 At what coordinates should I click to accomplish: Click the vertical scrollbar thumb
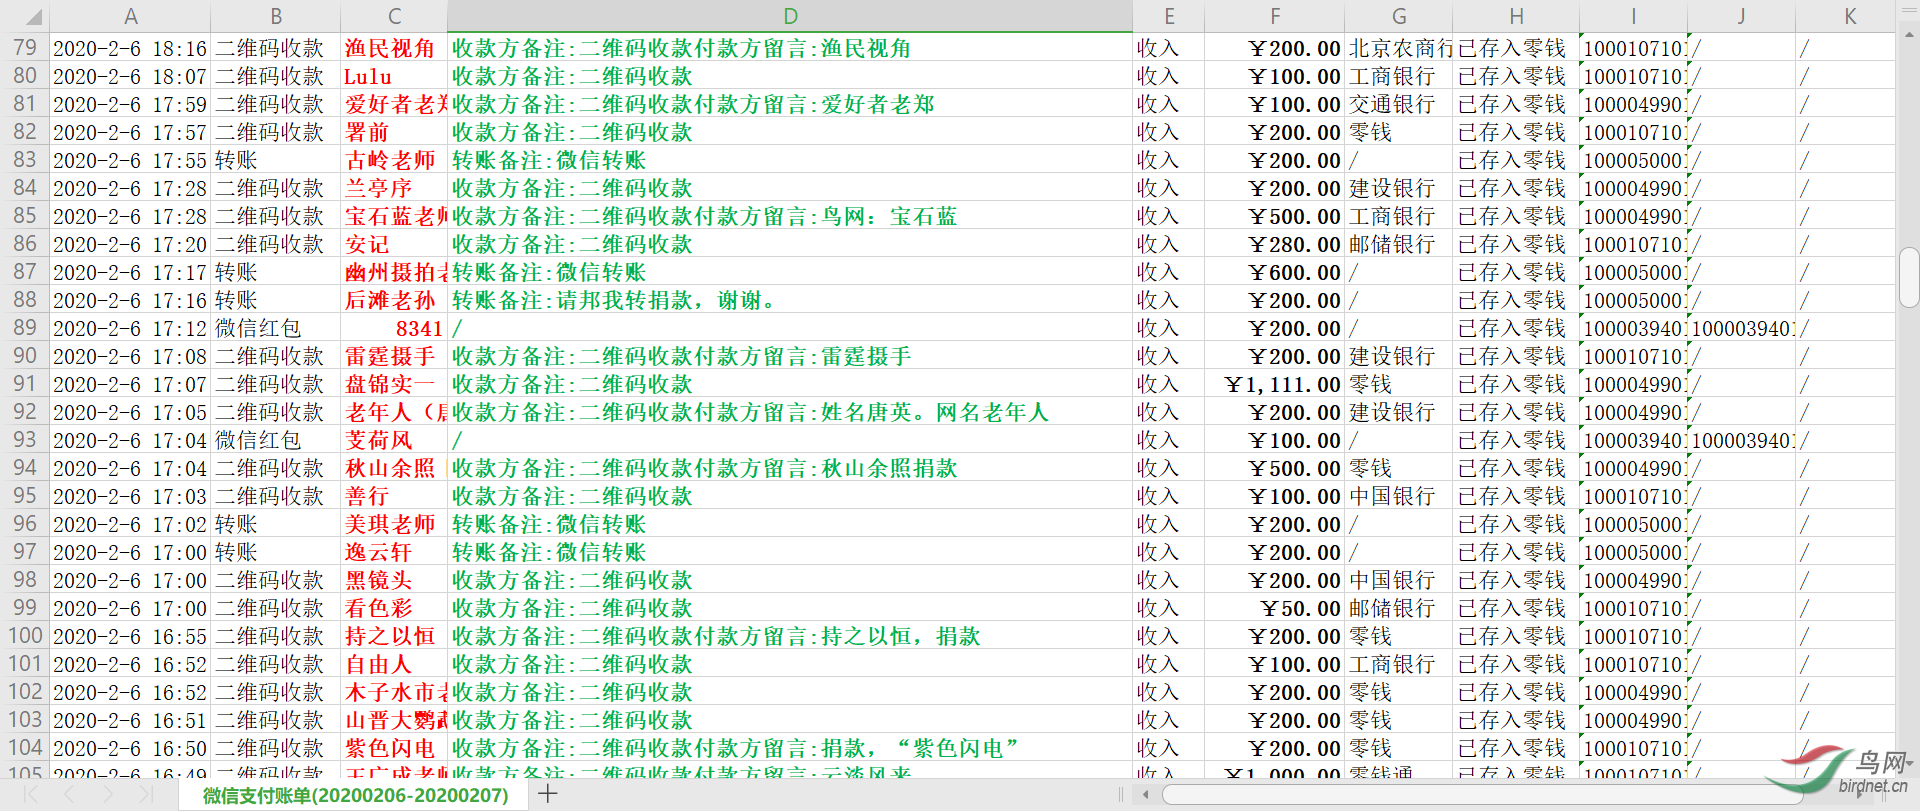pyautogui.click(x=1908, y=277)
